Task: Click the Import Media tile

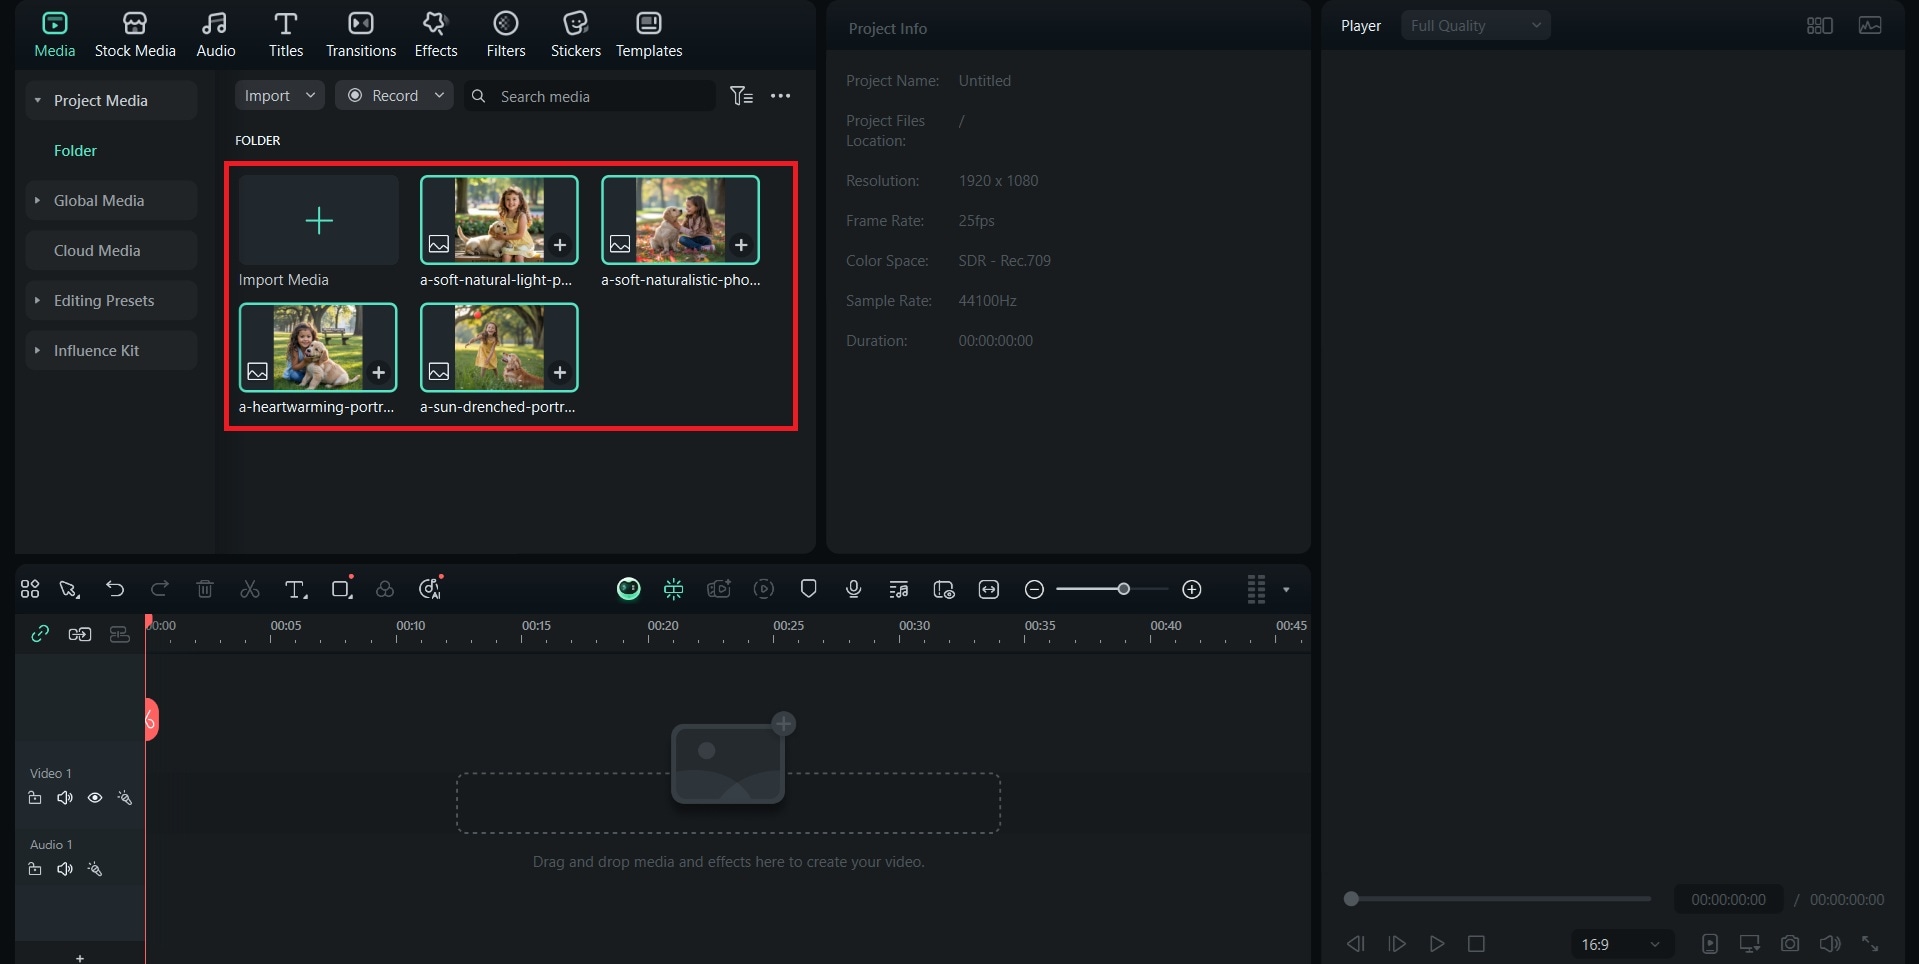Action: [x=318, y=221]
